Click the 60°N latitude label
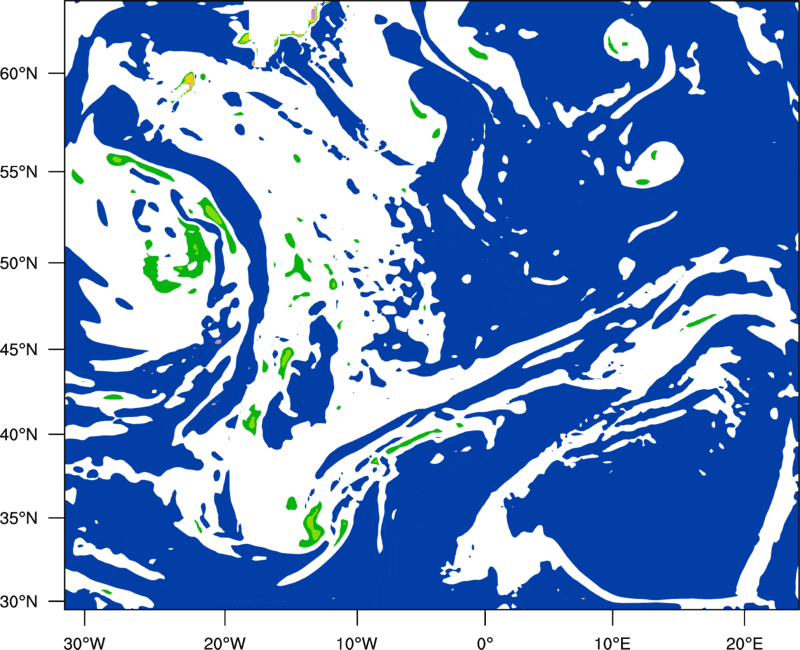800x650 pixels. [19, 74]
